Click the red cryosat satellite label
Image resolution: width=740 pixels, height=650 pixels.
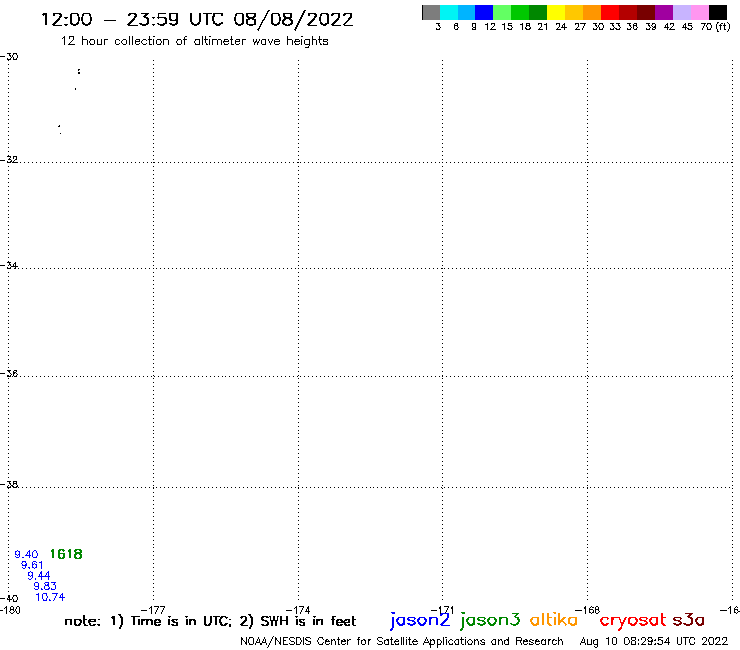point(632,620)
